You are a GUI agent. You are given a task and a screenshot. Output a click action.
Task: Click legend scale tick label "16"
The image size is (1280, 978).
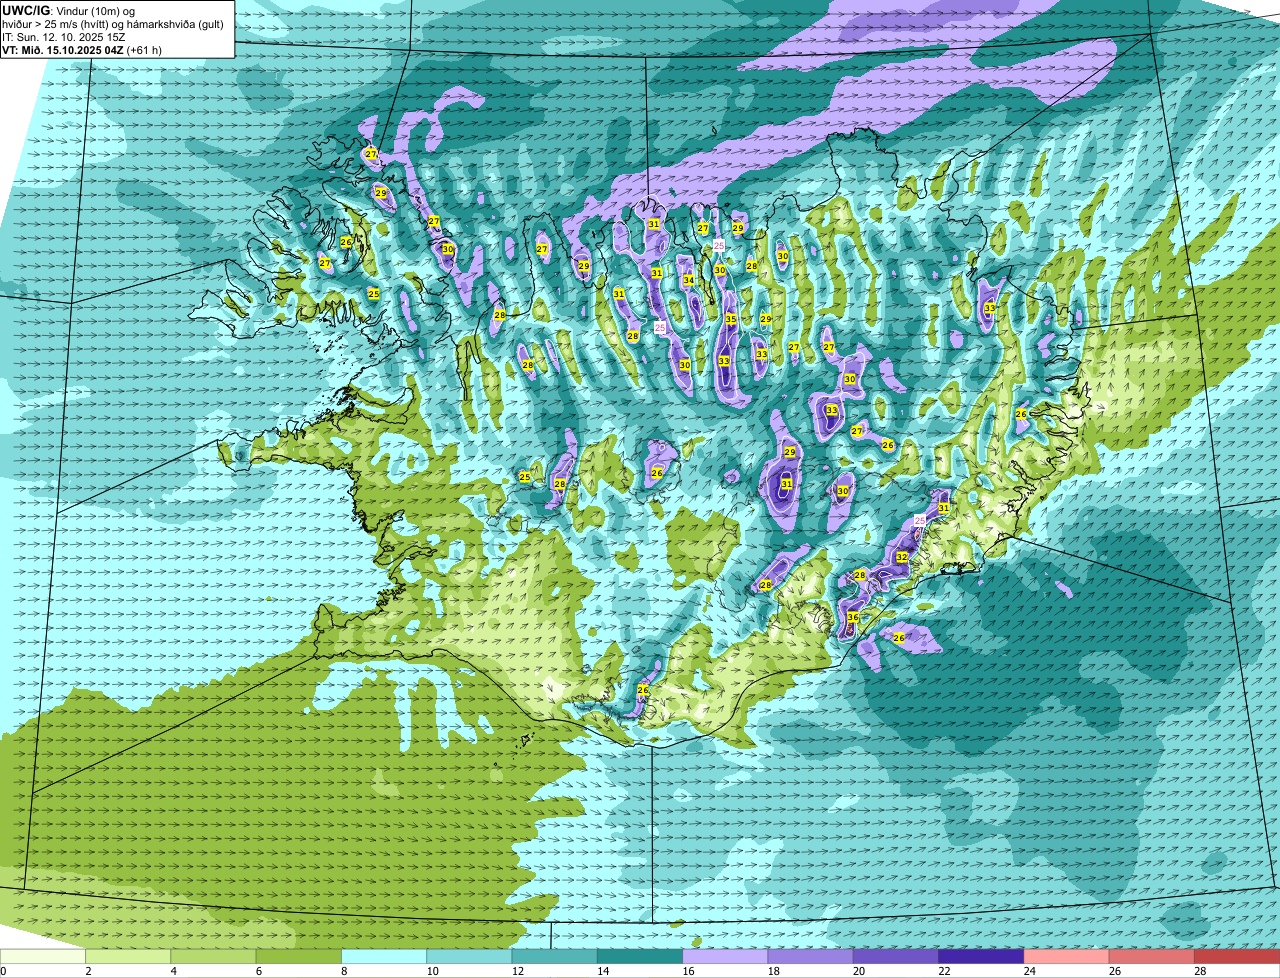(688, 971)
